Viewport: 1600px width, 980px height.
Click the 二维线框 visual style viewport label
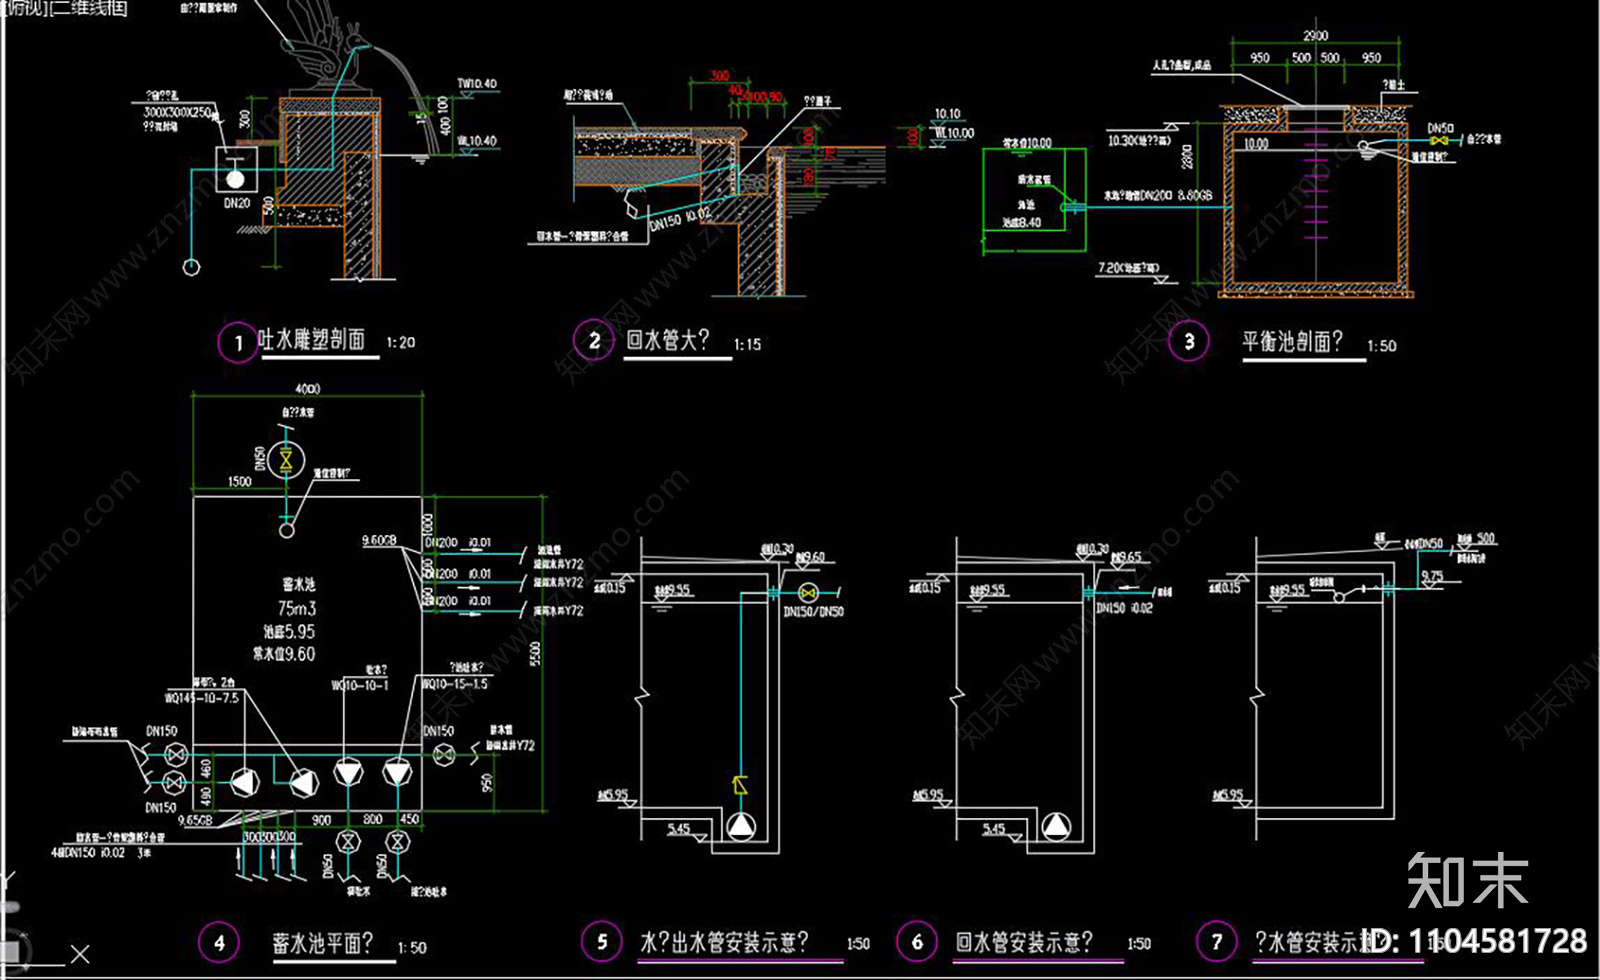(x=88, y=8)
